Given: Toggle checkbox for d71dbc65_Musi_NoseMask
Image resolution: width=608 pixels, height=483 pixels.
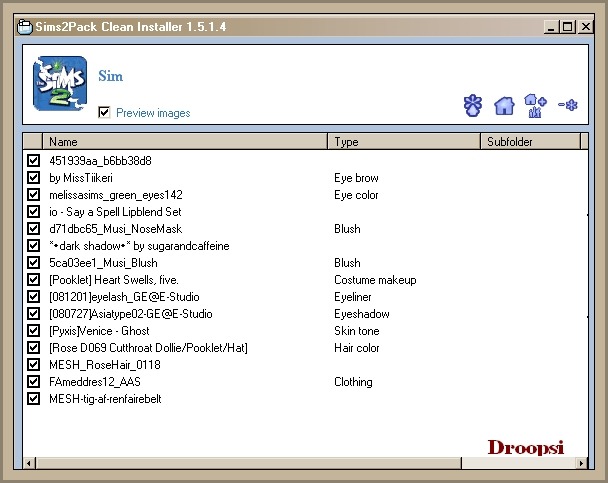Looking at the screenshot, I should pyautogui.click(x=33, y=229).
